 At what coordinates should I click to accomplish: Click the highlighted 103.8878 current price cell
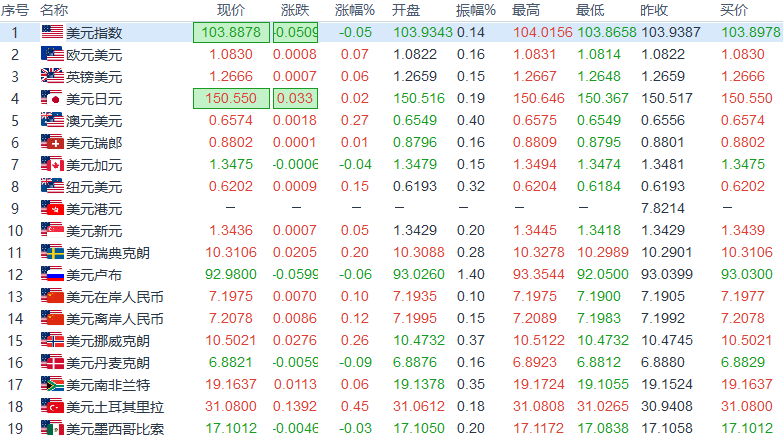231,32
